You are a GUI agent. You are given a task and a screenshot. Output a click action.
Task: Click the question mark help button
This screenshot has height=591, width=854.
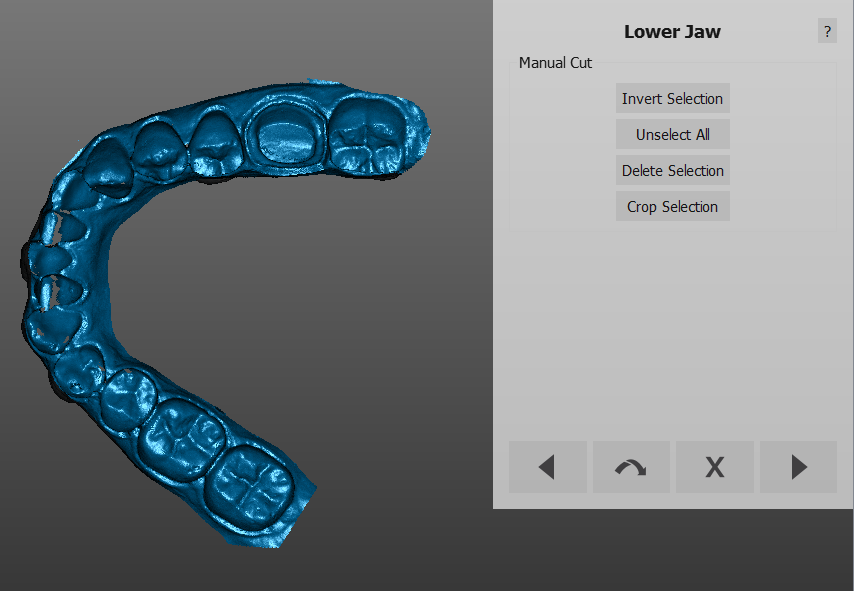coord(827,31)
